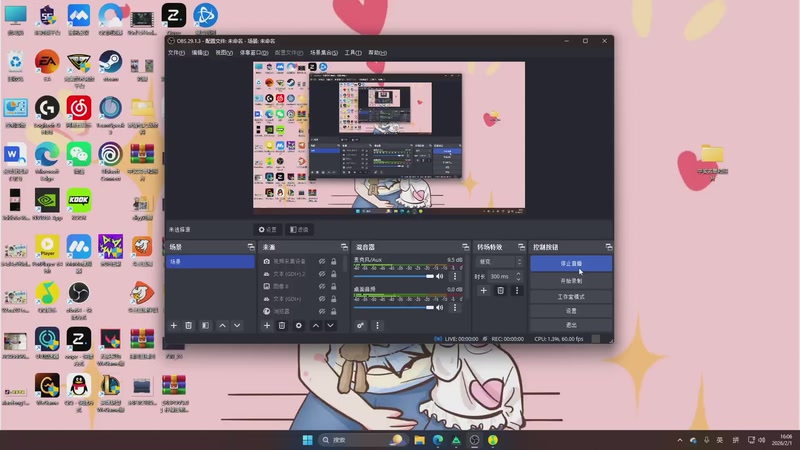Open the 文件 menu

click(x=176, y=53)
